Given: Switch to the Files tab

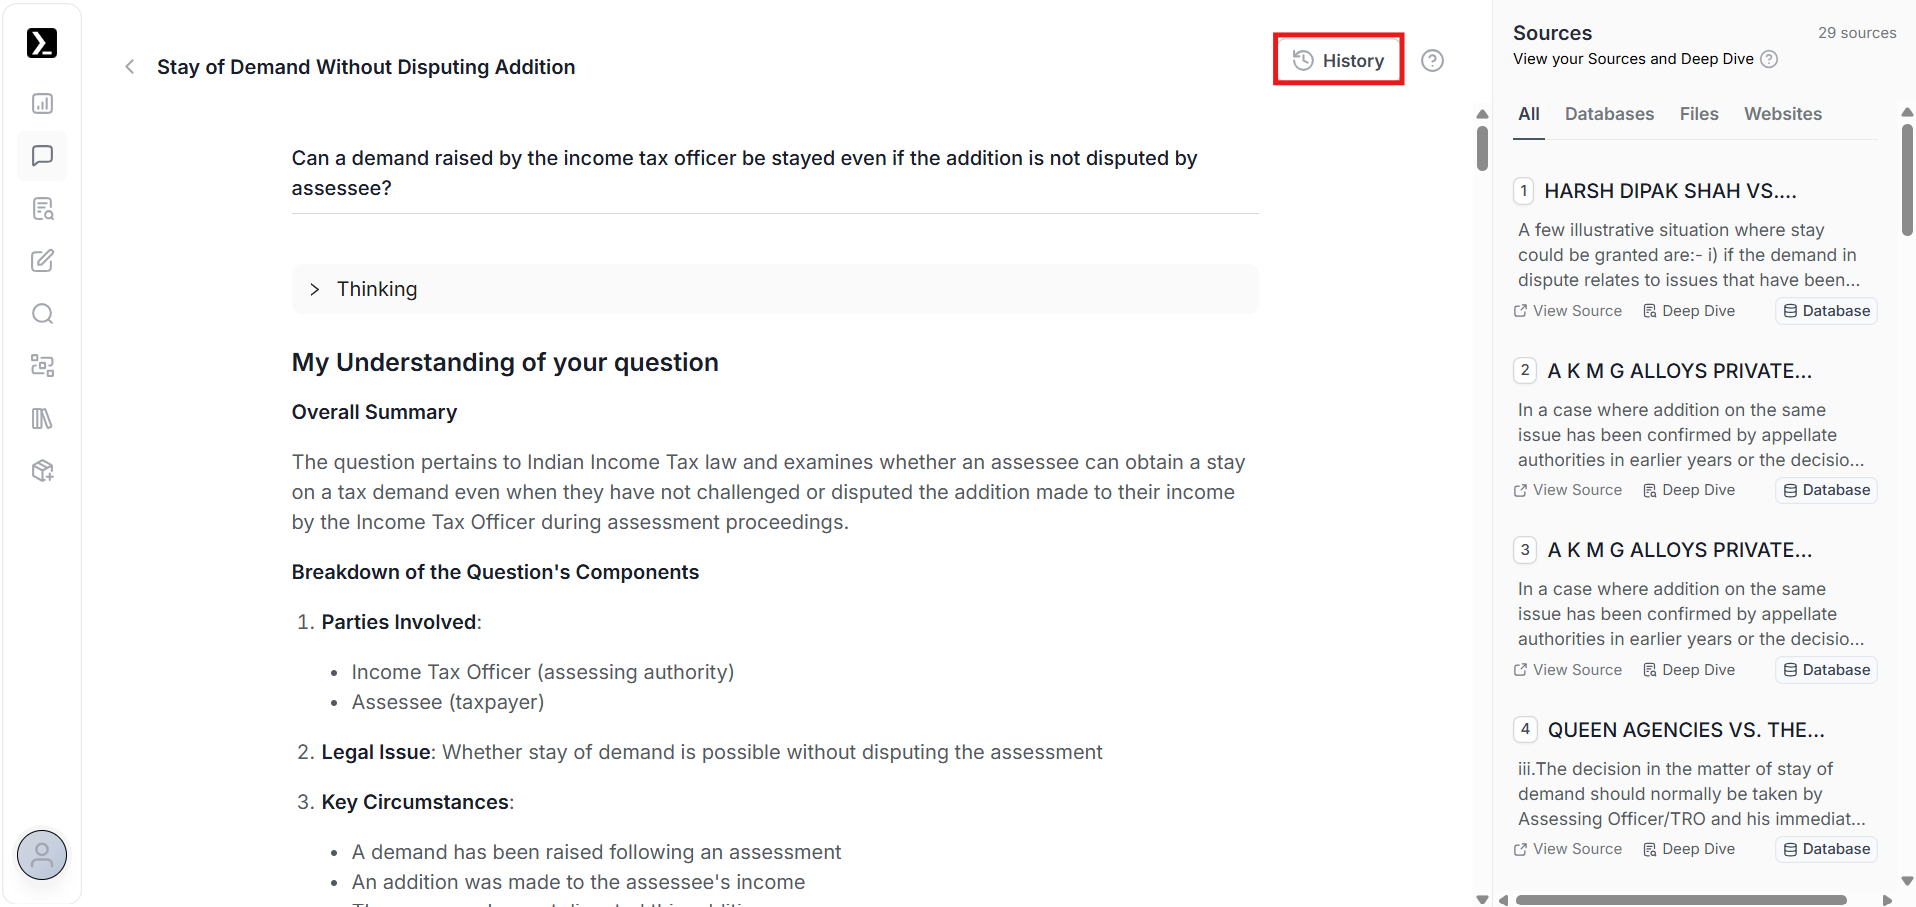Looking at the screenshot, I should coord(1698,114).
